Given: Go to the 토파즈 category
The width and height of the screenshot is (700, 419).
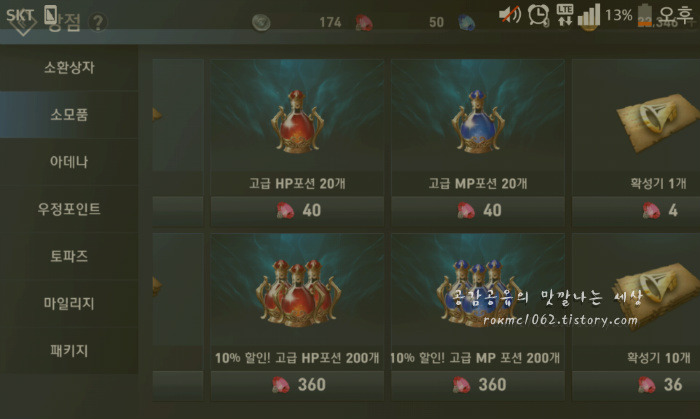Looking at the screenshot, I should tap(69, 256).
